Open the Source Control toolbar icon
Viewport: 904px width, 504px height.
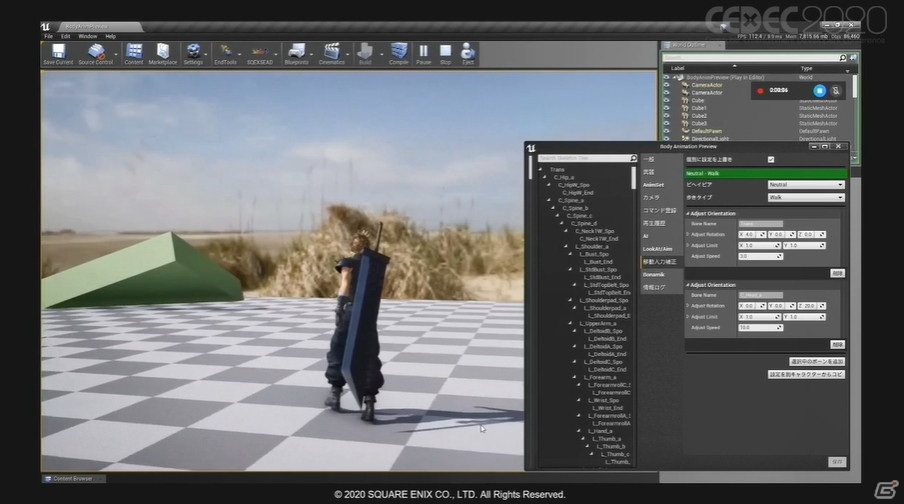tap(95, 54)
